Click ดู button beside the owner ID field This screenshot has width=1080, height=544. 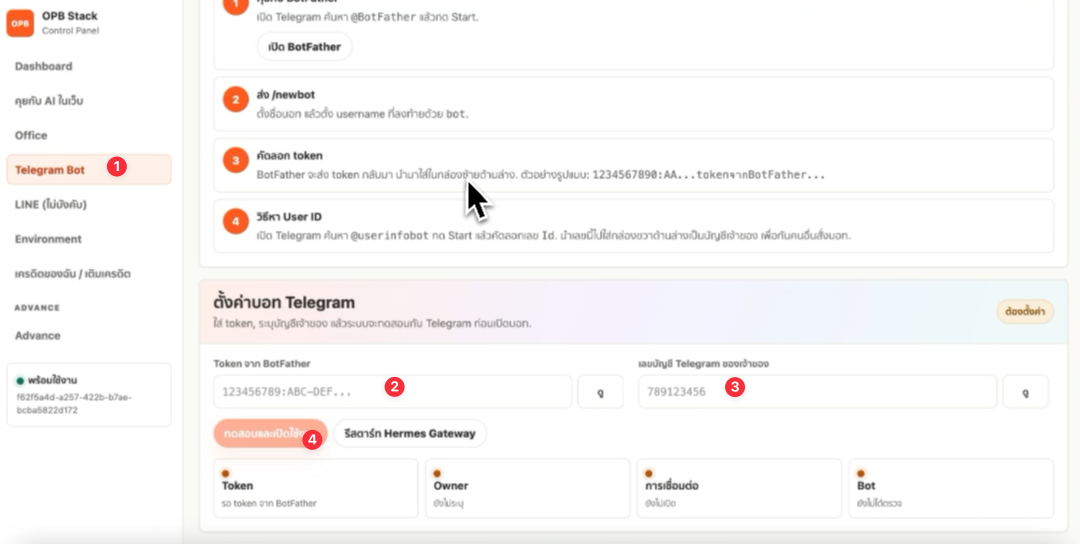[1026, 392]
